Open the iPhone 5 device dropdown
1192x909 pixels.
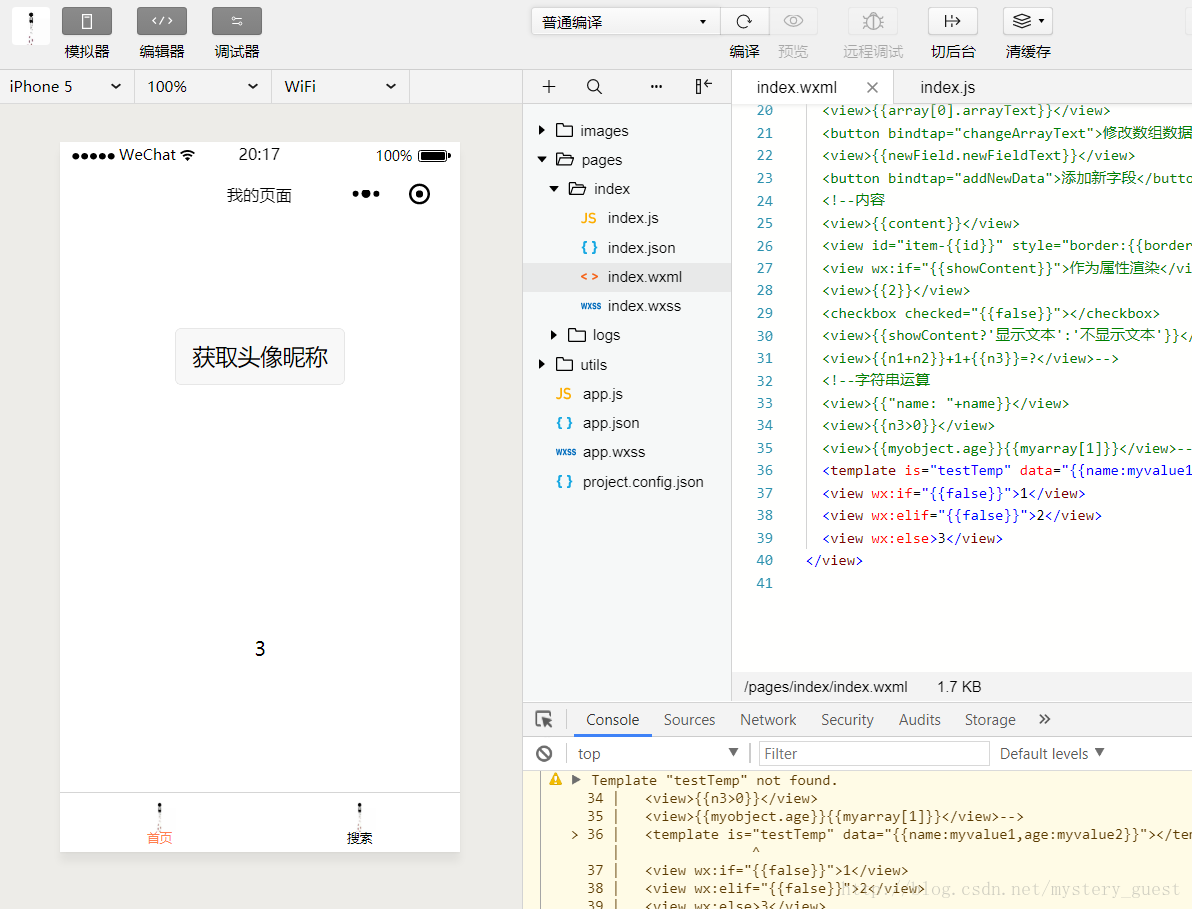coord(67,87)
